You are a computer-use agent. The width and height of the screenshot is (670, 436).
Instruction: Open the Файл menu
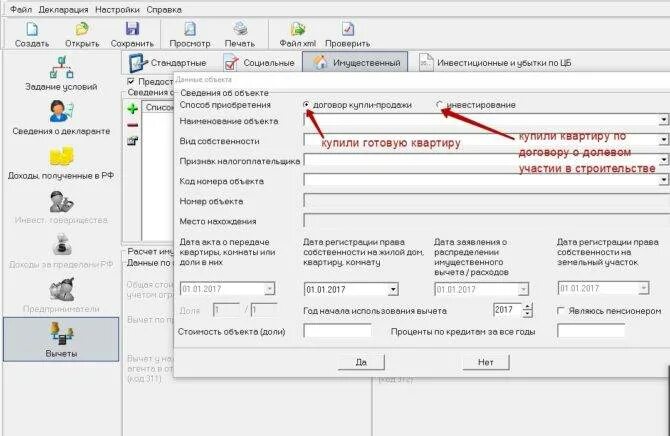(21, 9)
